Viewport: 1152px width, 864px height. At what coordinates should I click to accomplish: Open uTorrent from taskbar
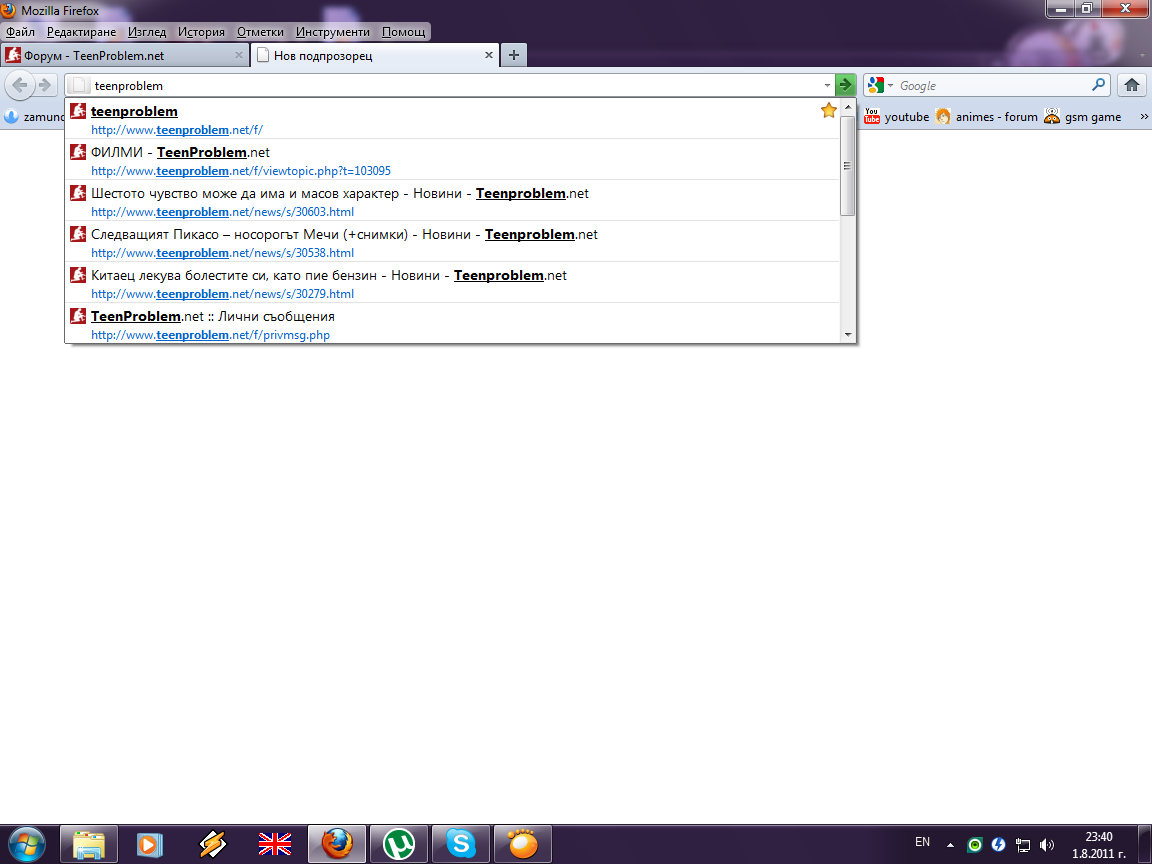tap(399, 844)
